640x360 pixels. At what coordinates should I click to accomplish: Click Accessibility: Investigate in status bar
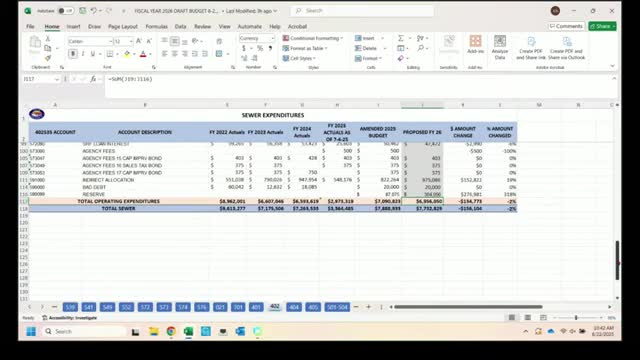click(x=70, y=318)
